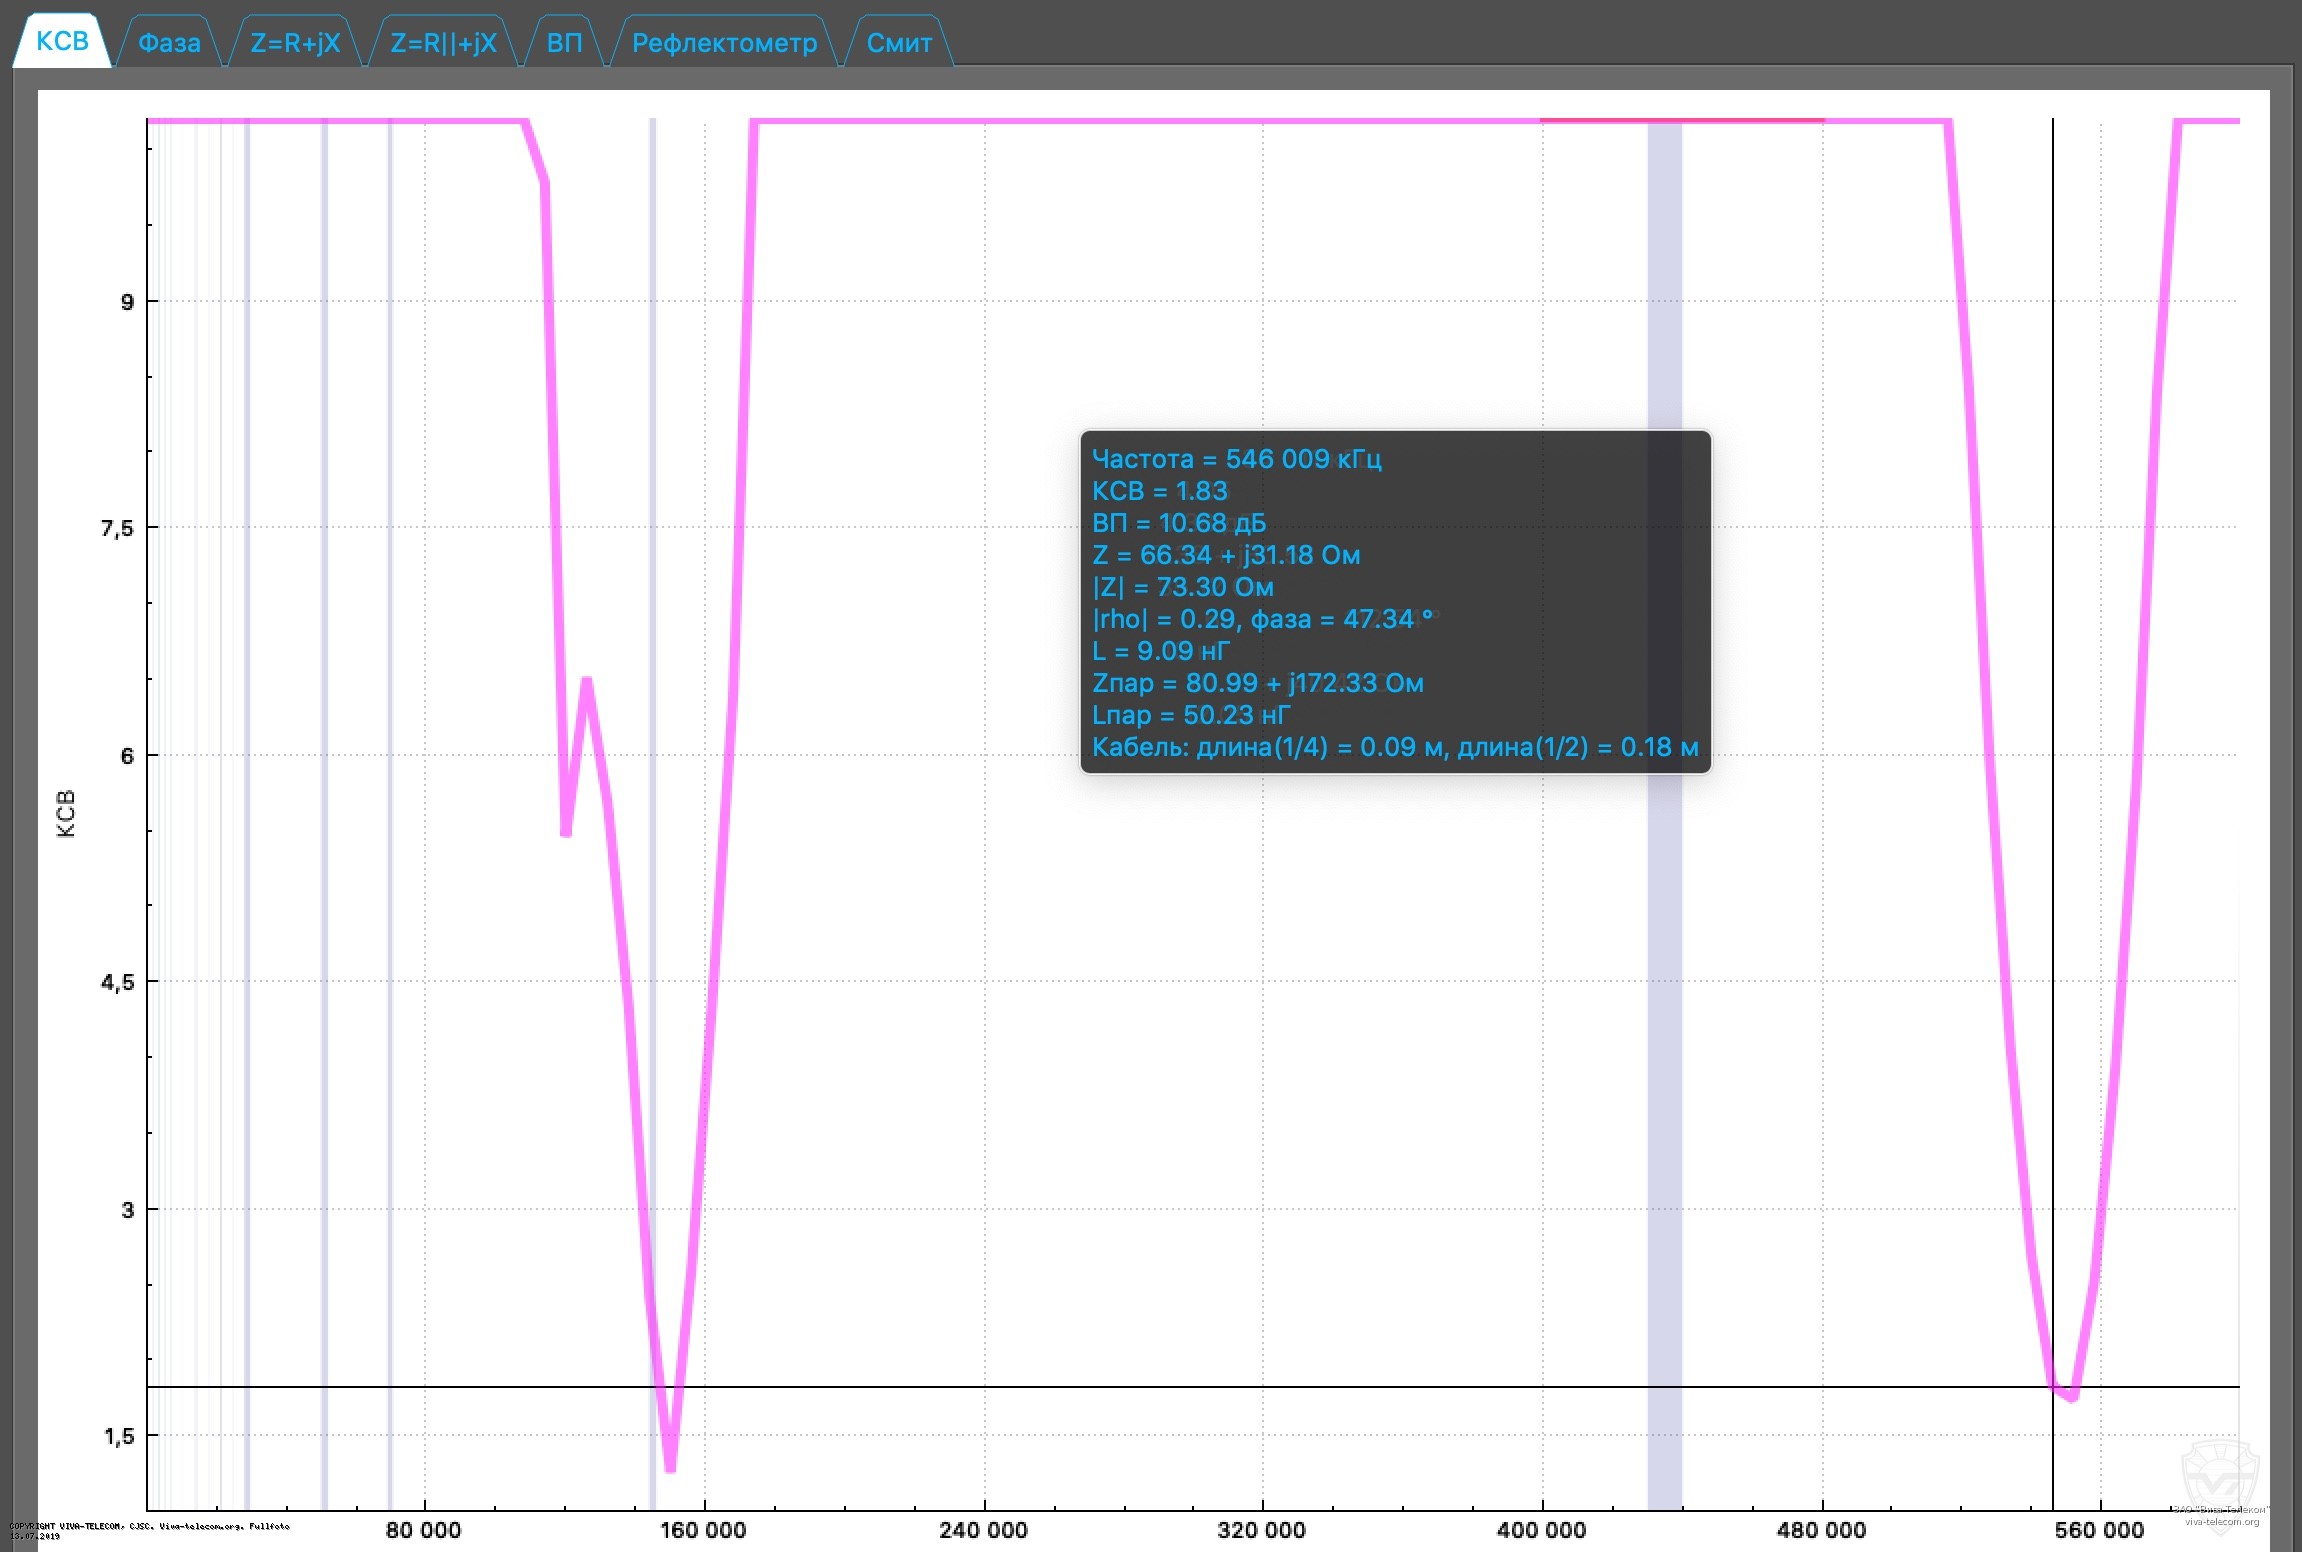
Task: Switch to the КСВ tab
Action: point(62,41)
